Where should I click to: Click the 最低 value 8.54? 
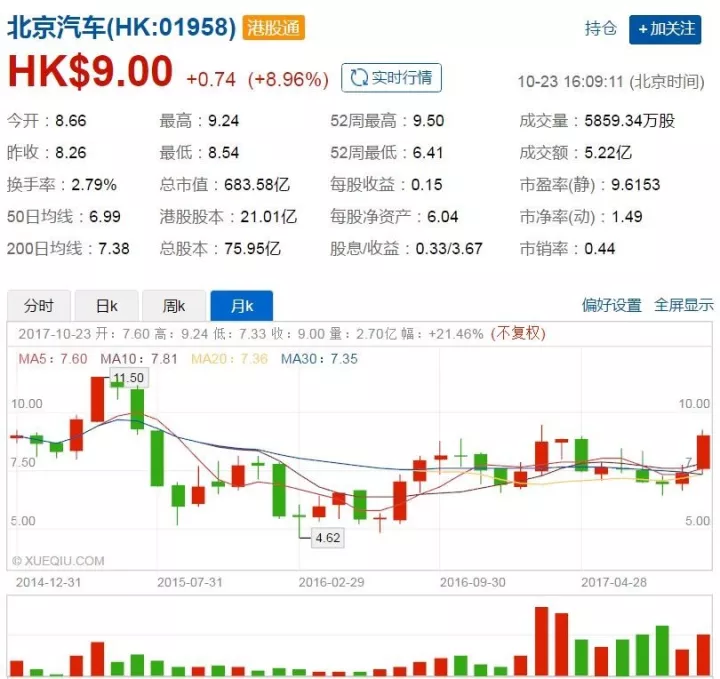pos(224,152)
